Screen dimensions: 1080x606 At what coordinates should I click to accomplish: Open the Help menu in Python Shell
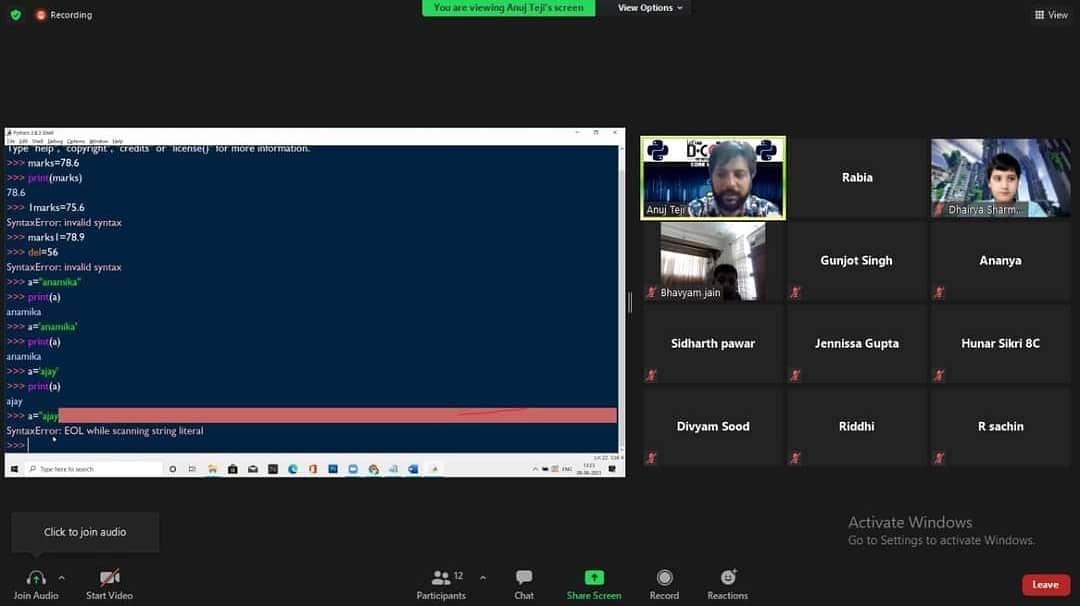(x=117, y=141)
